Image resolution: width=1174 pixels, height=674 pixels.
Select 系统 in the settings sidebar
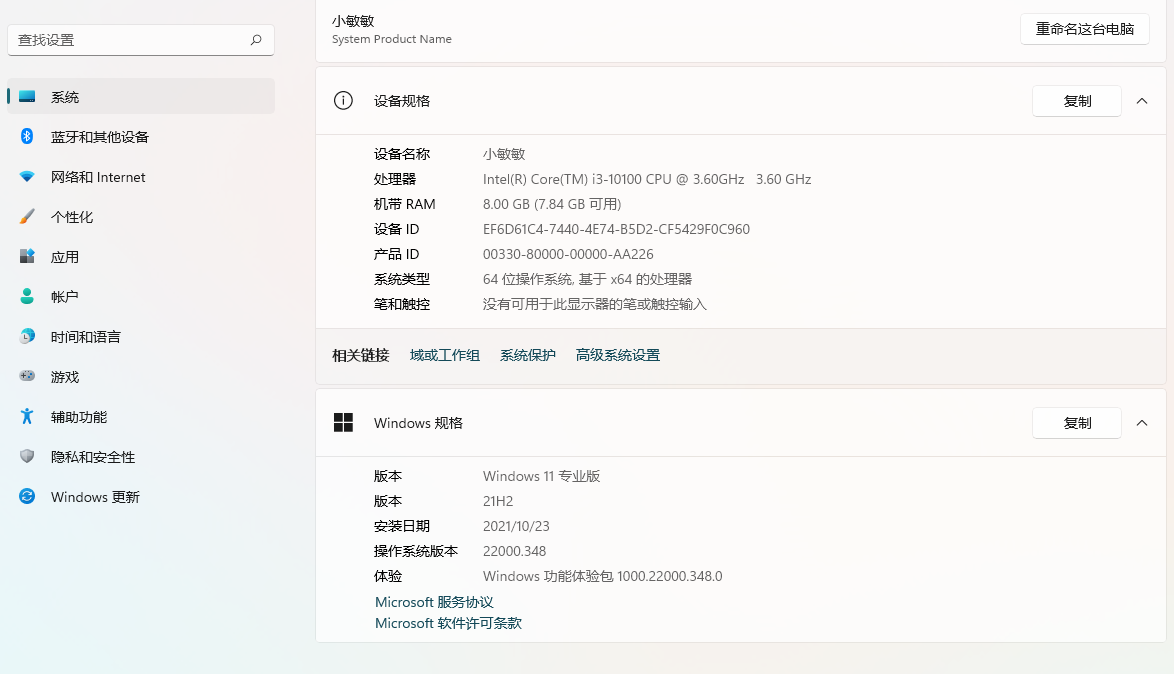65,97
